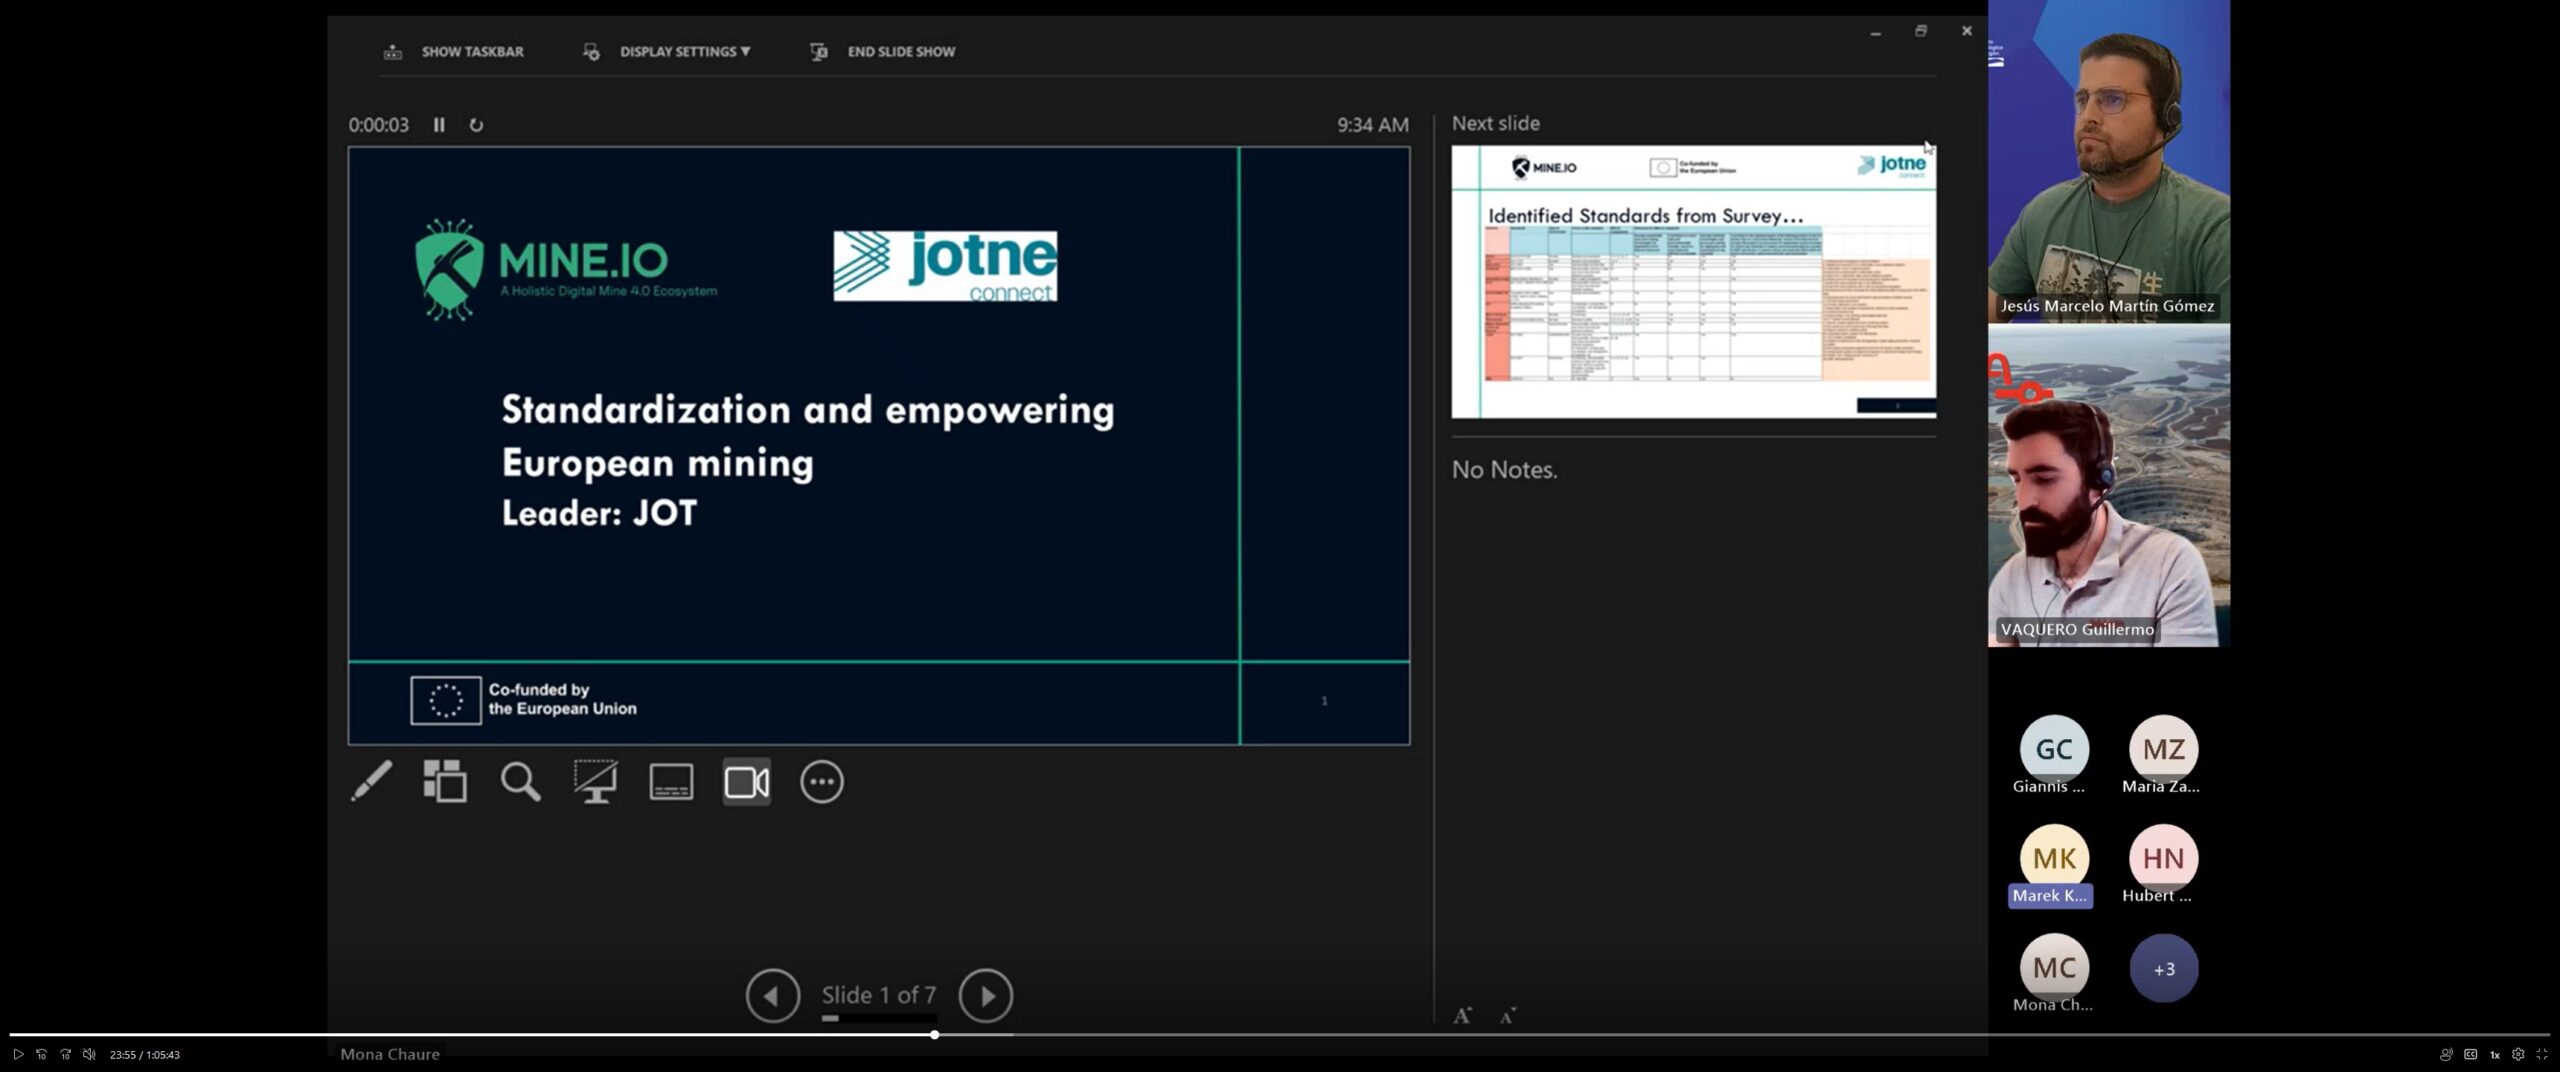Image resolution: width=2560 pixels, height=1072 pixels.
Task: Click the speaker voice icon in player bar
Action: (2446, 1054)
